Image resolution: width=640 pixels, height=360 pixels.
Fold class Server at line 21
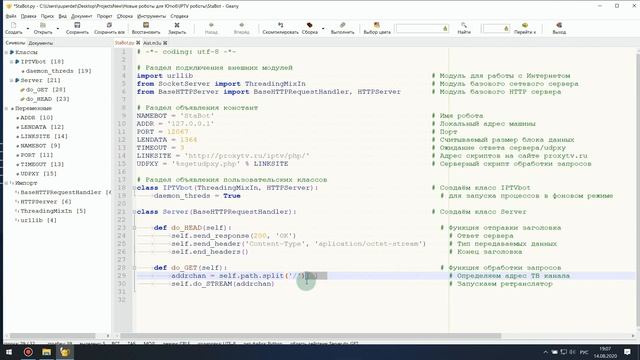coord(134,212)
